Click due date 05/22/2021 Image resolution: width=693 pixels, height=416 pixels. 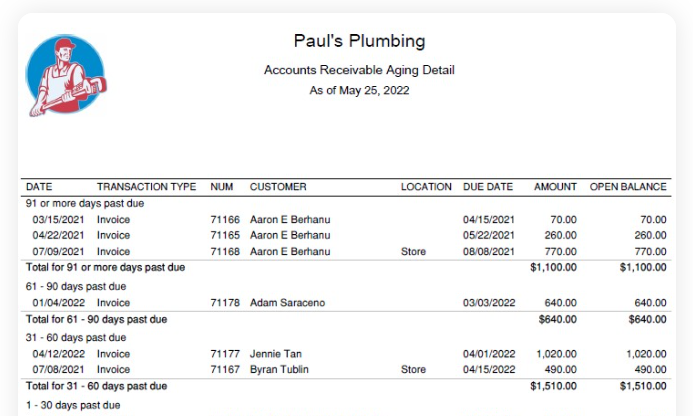tap(489, 235)
